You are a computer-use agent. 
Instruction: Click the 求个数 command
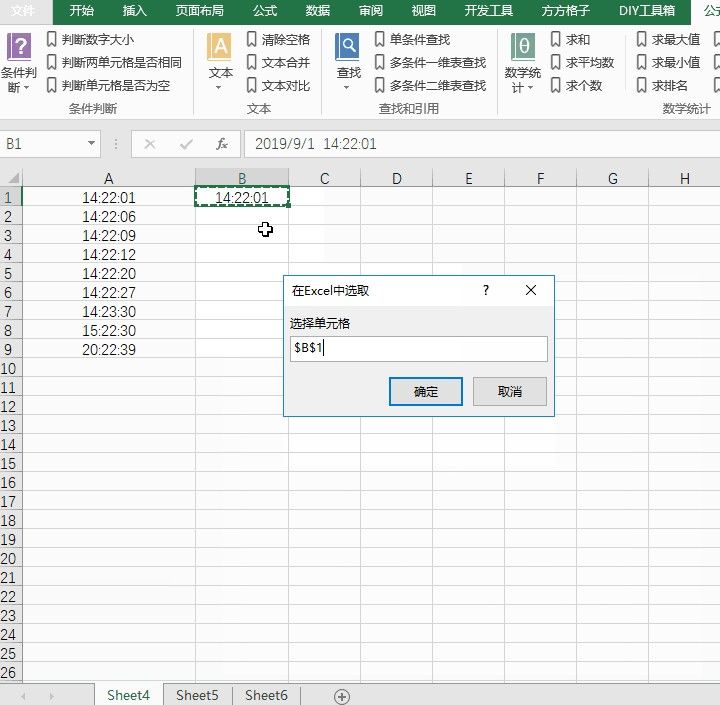576,85
